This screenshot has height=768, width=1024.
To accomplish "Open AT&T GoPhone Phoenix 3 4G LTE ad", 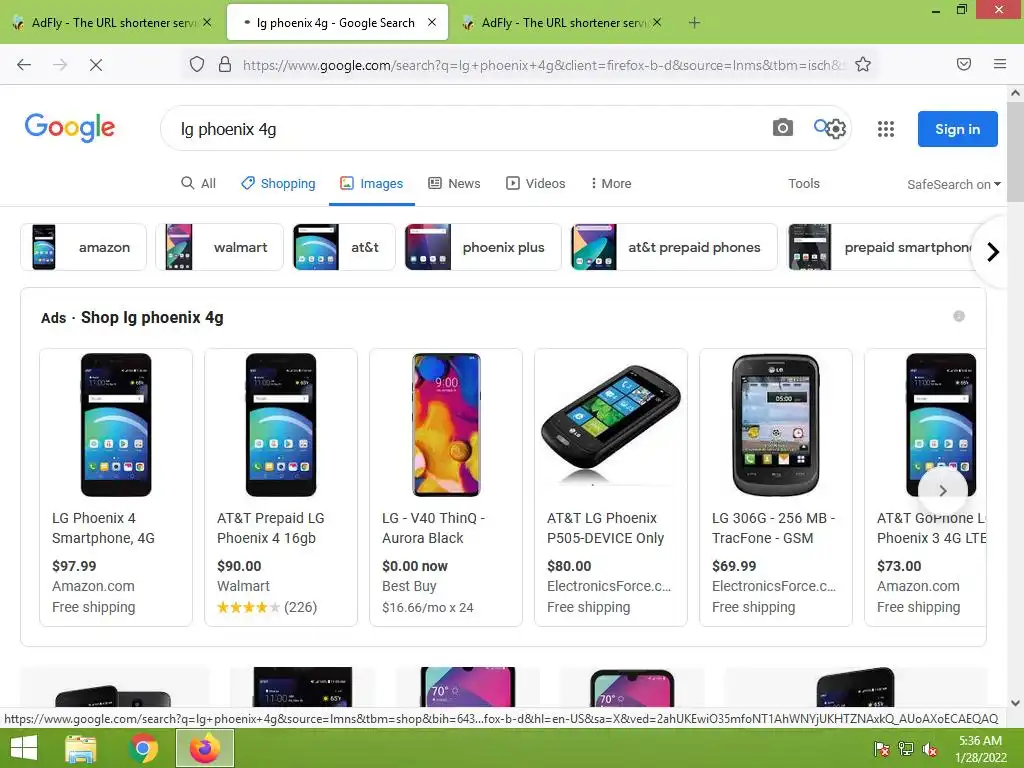I will click(925, 487).
